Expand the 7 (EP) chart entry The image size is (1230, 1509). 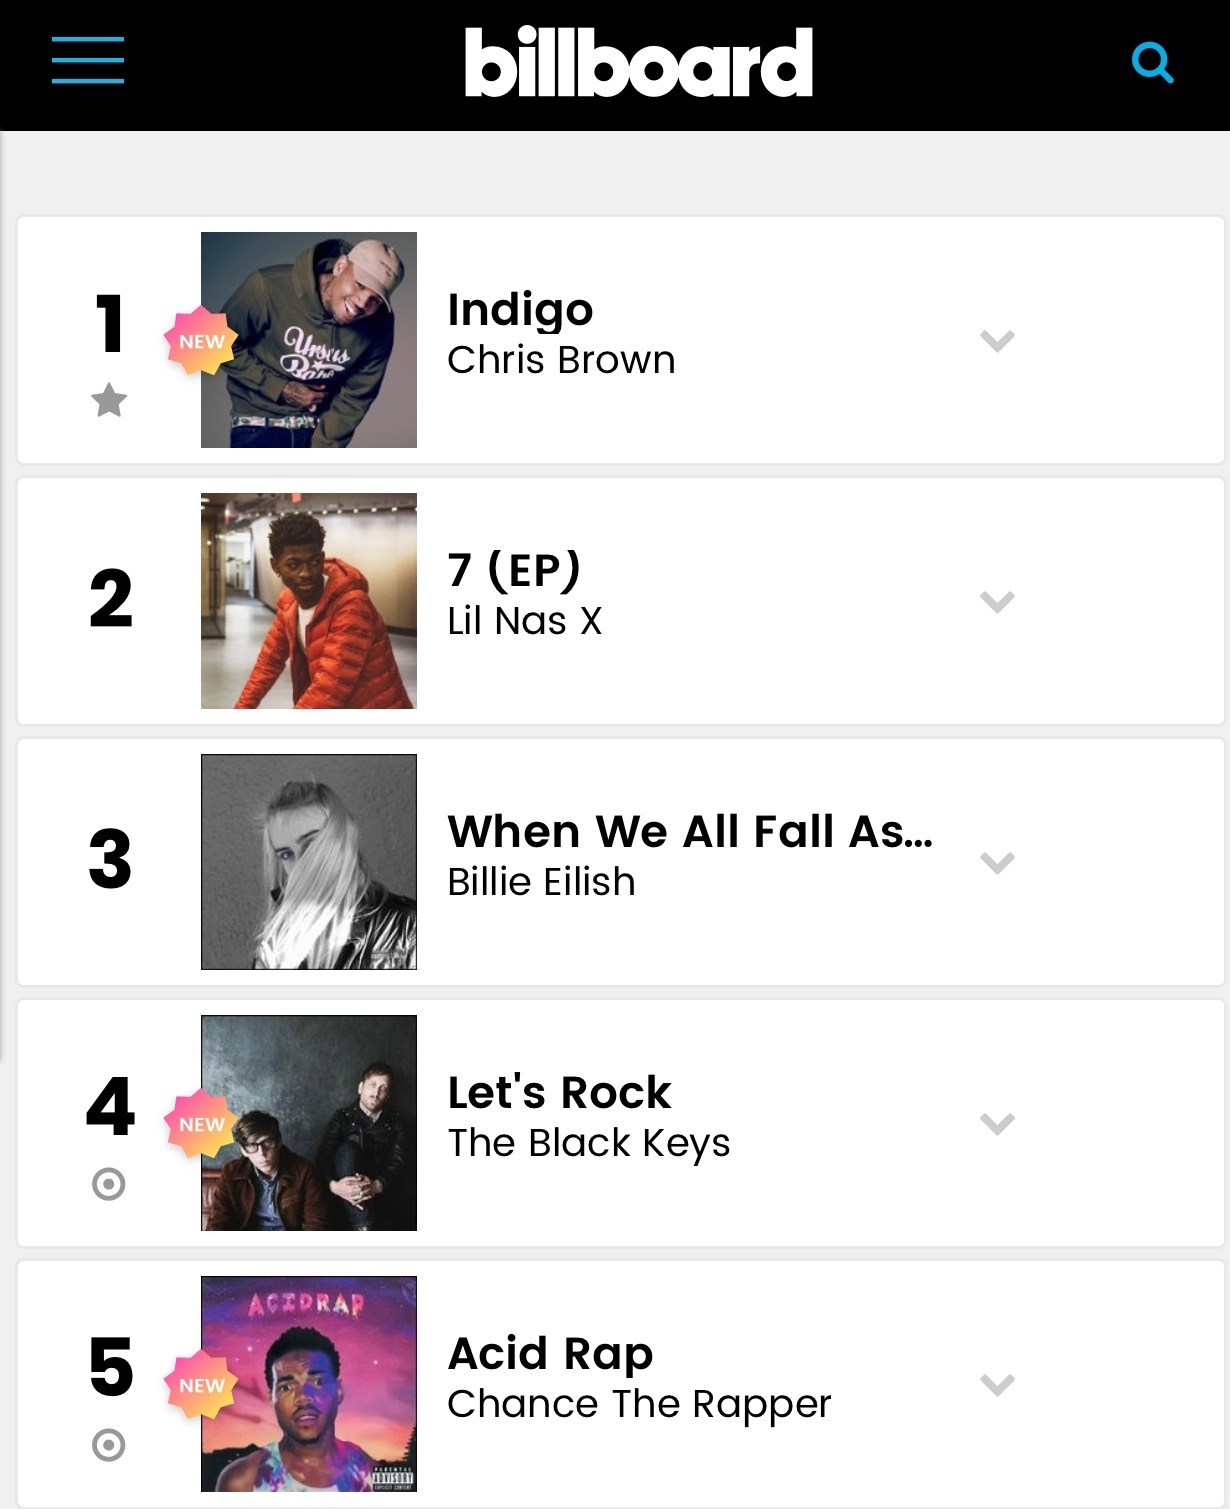(x=997, y=602)
